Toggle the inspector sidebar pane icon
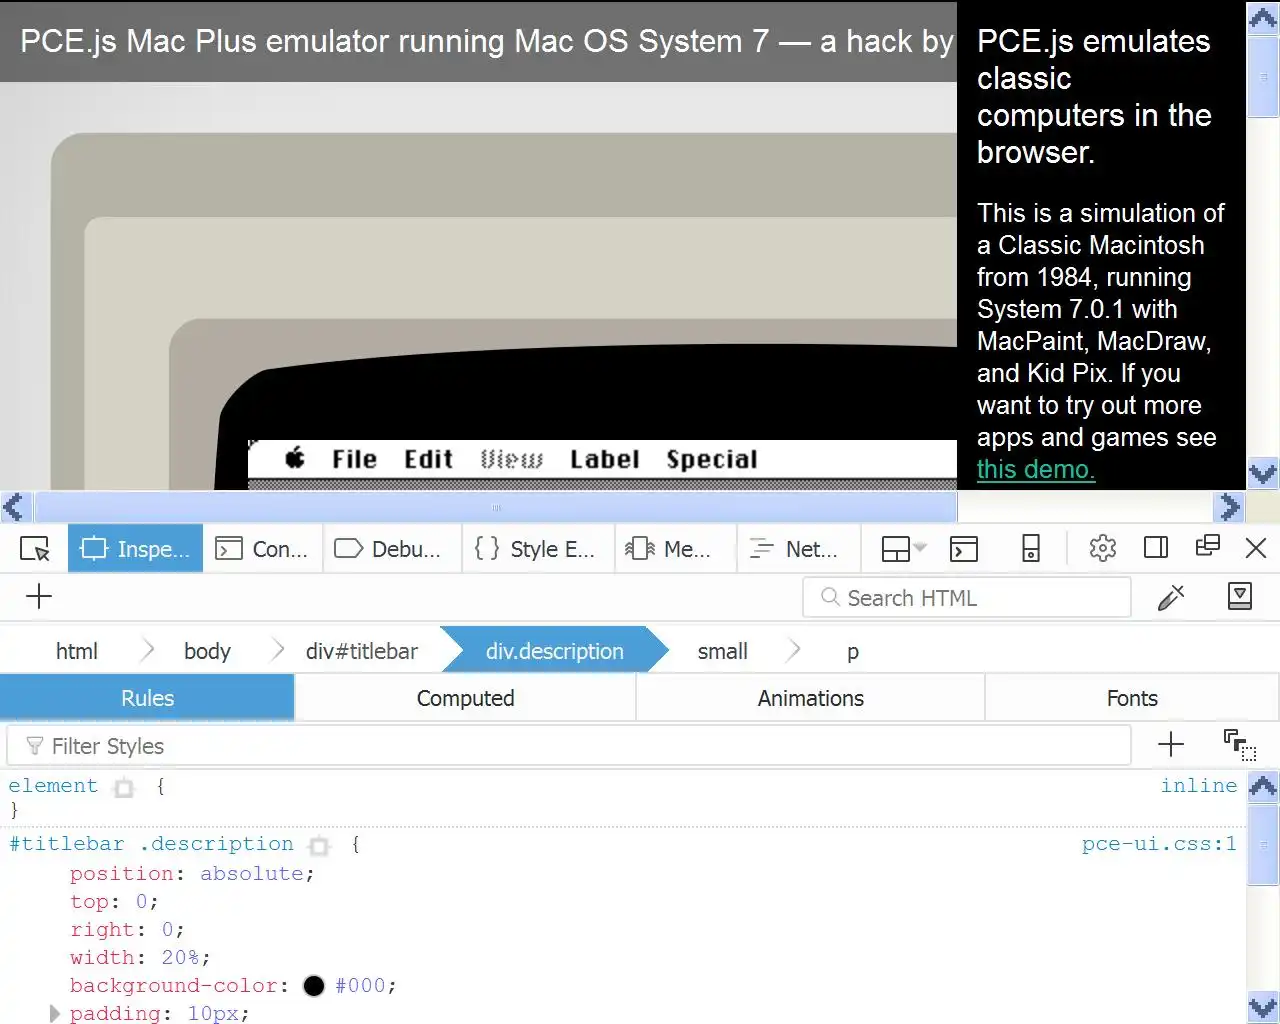This screenshot has width=1280, height=1024. pos(1240,596)
